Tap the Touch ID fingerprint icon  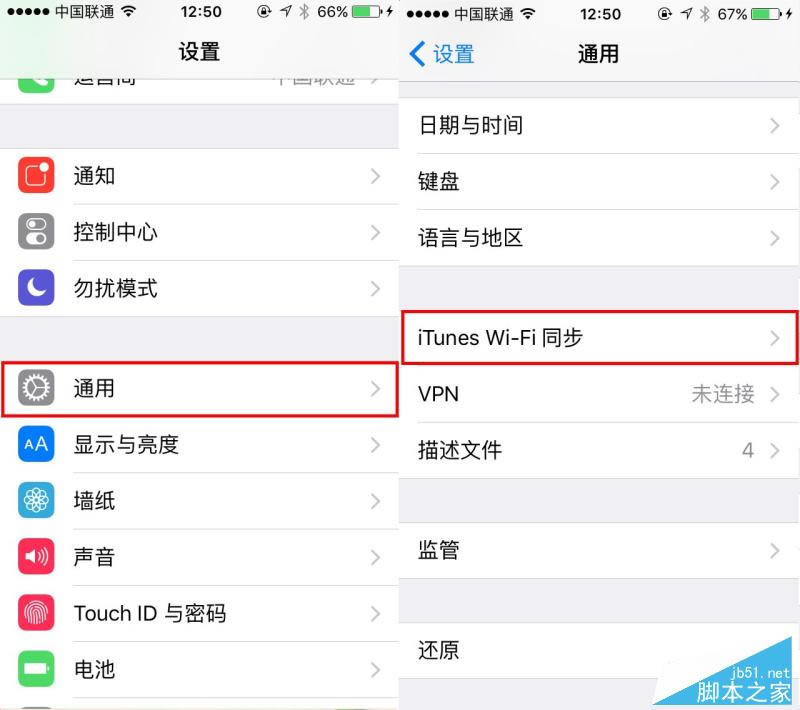click(36, 613)
